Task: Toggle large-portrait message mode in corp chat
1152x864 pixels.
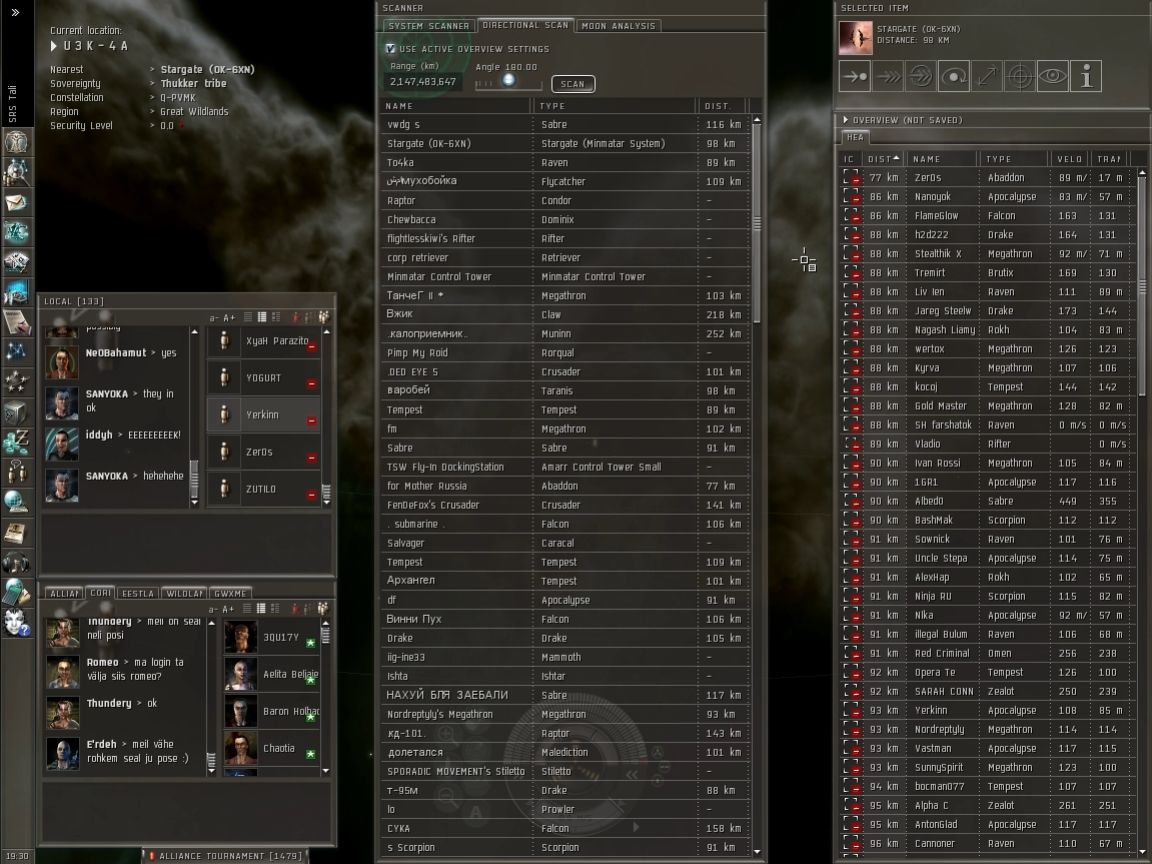Action: (x=275, y=608)
